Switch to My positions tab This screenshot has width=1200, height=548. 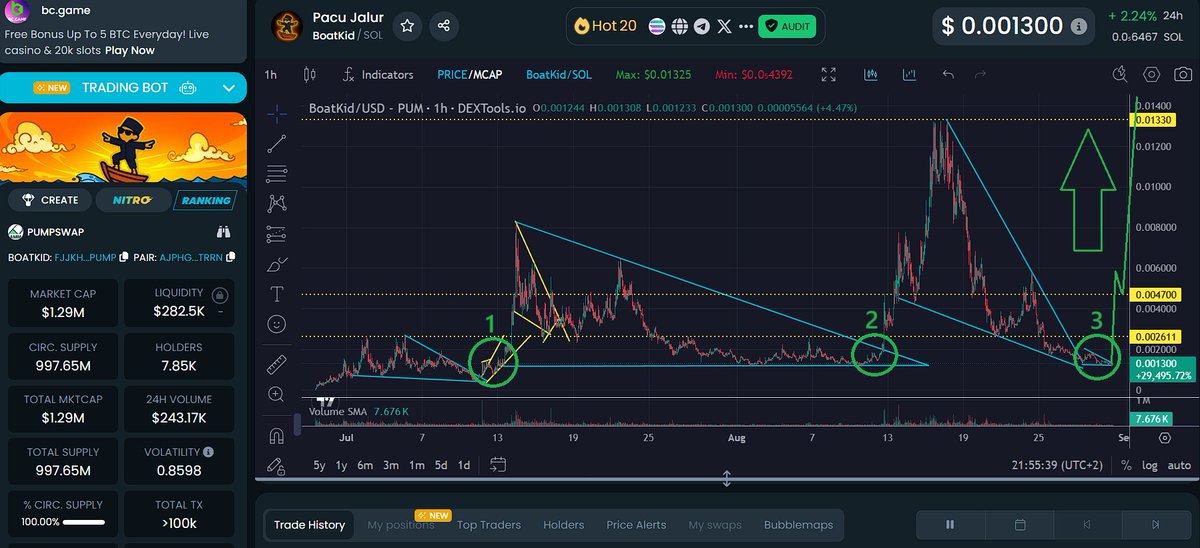click(401, 525)
